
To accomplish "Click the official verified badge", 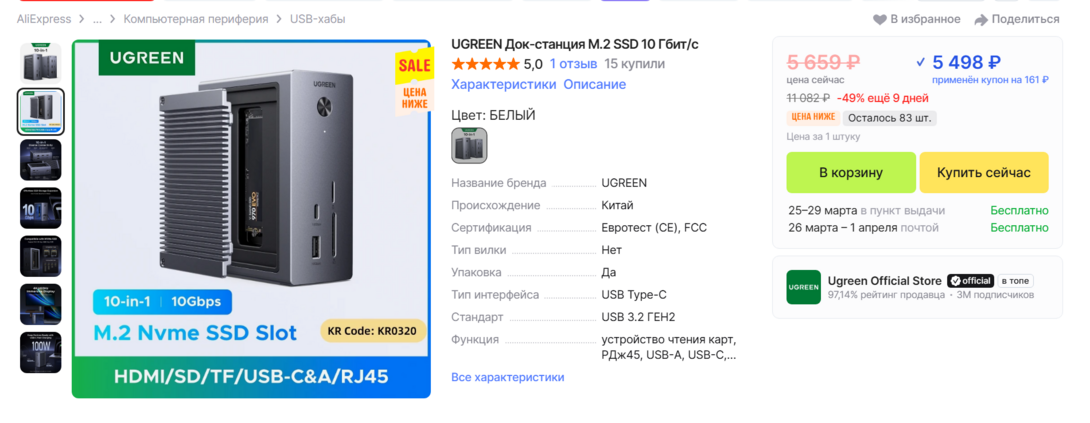I will click(971, 281).
